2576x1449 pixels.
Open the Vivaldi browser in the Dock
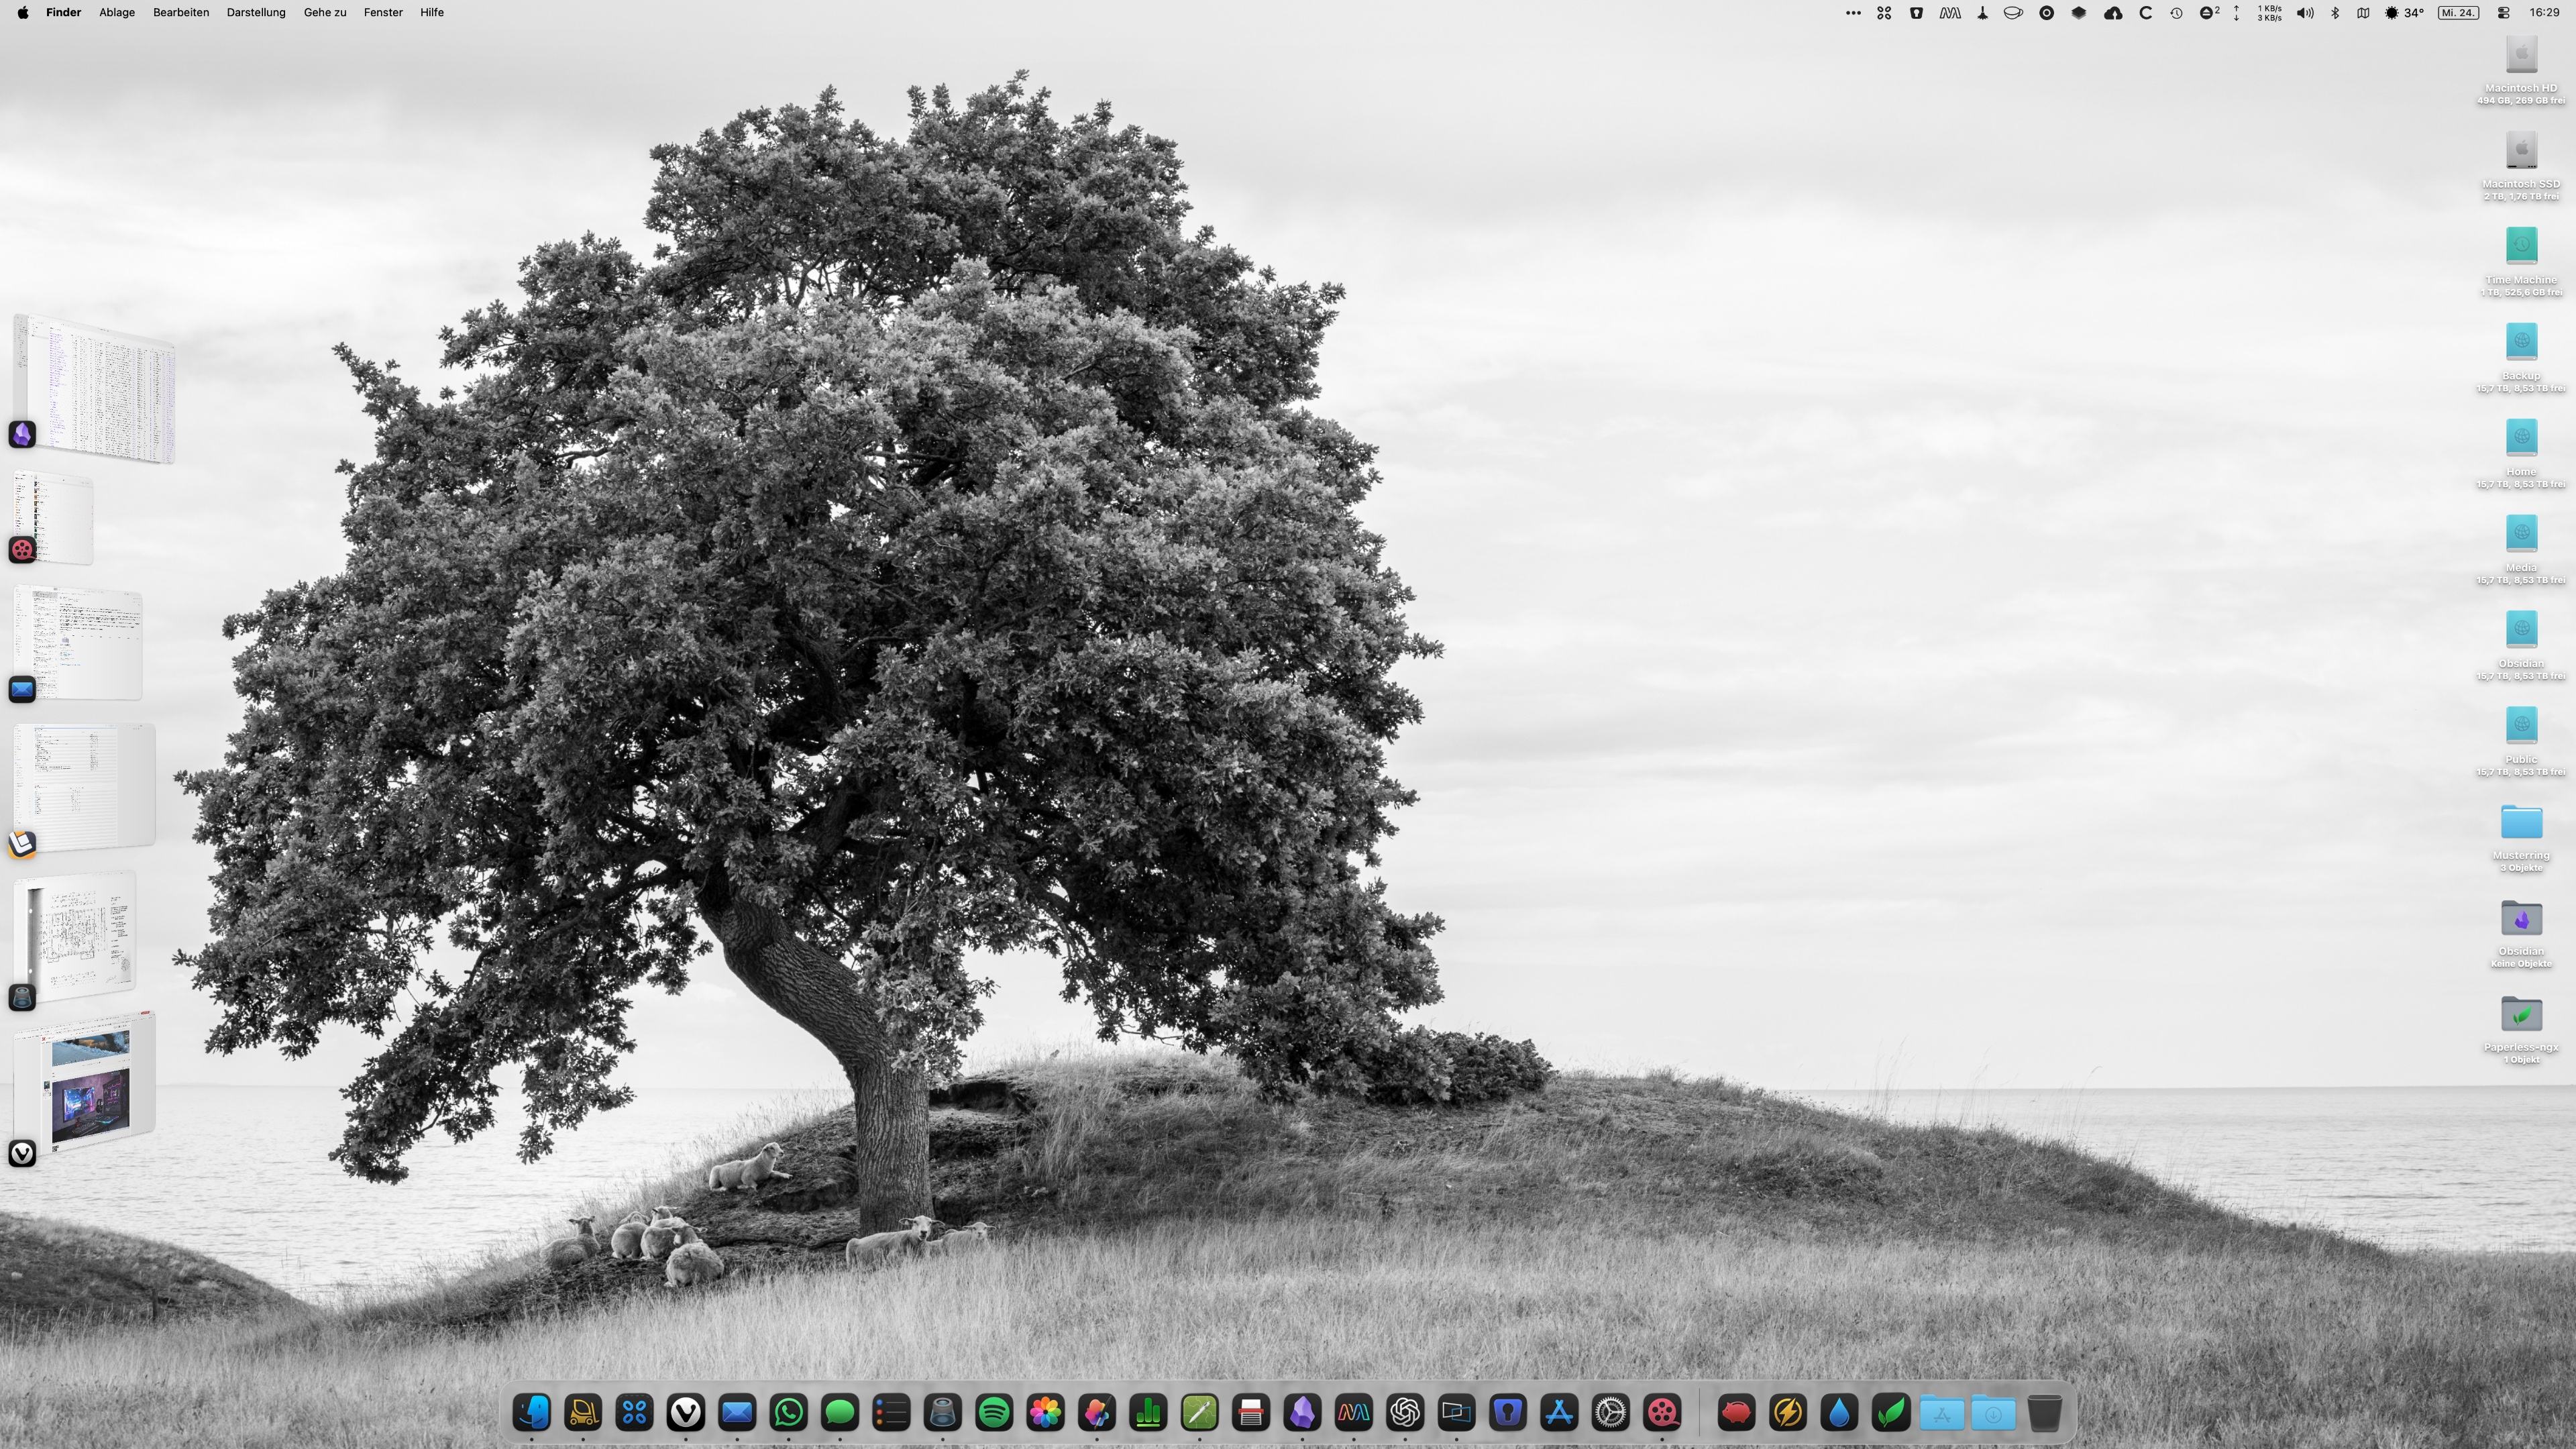tap(686, 1412)
